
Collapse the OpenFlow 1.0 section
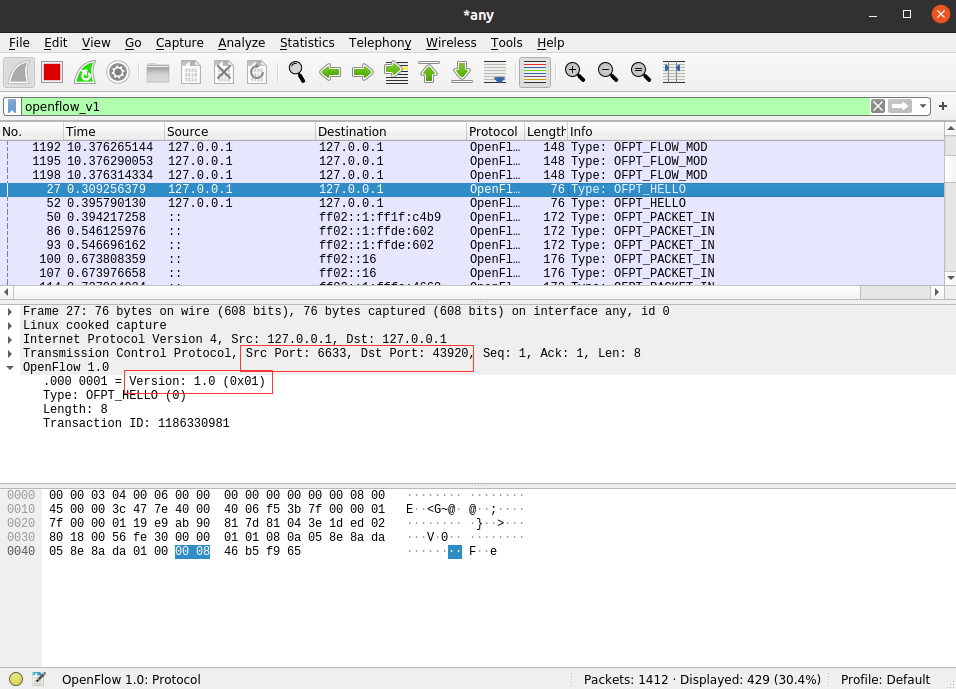tap(10, 368)
